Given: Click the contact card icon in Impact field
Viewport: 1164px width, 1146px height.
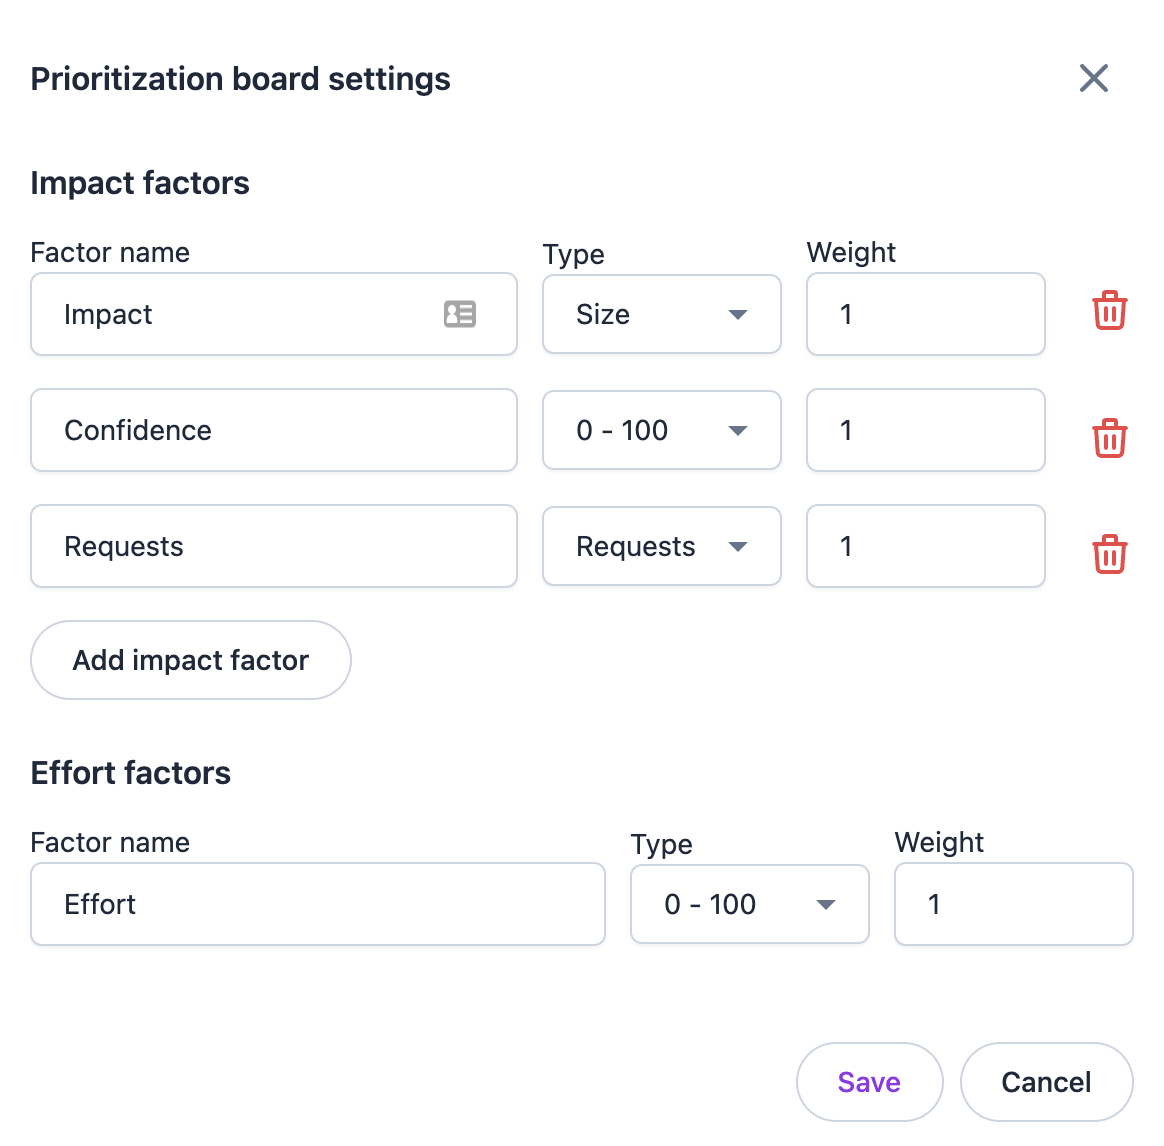Looking at the screenshot, I should 460,314.
